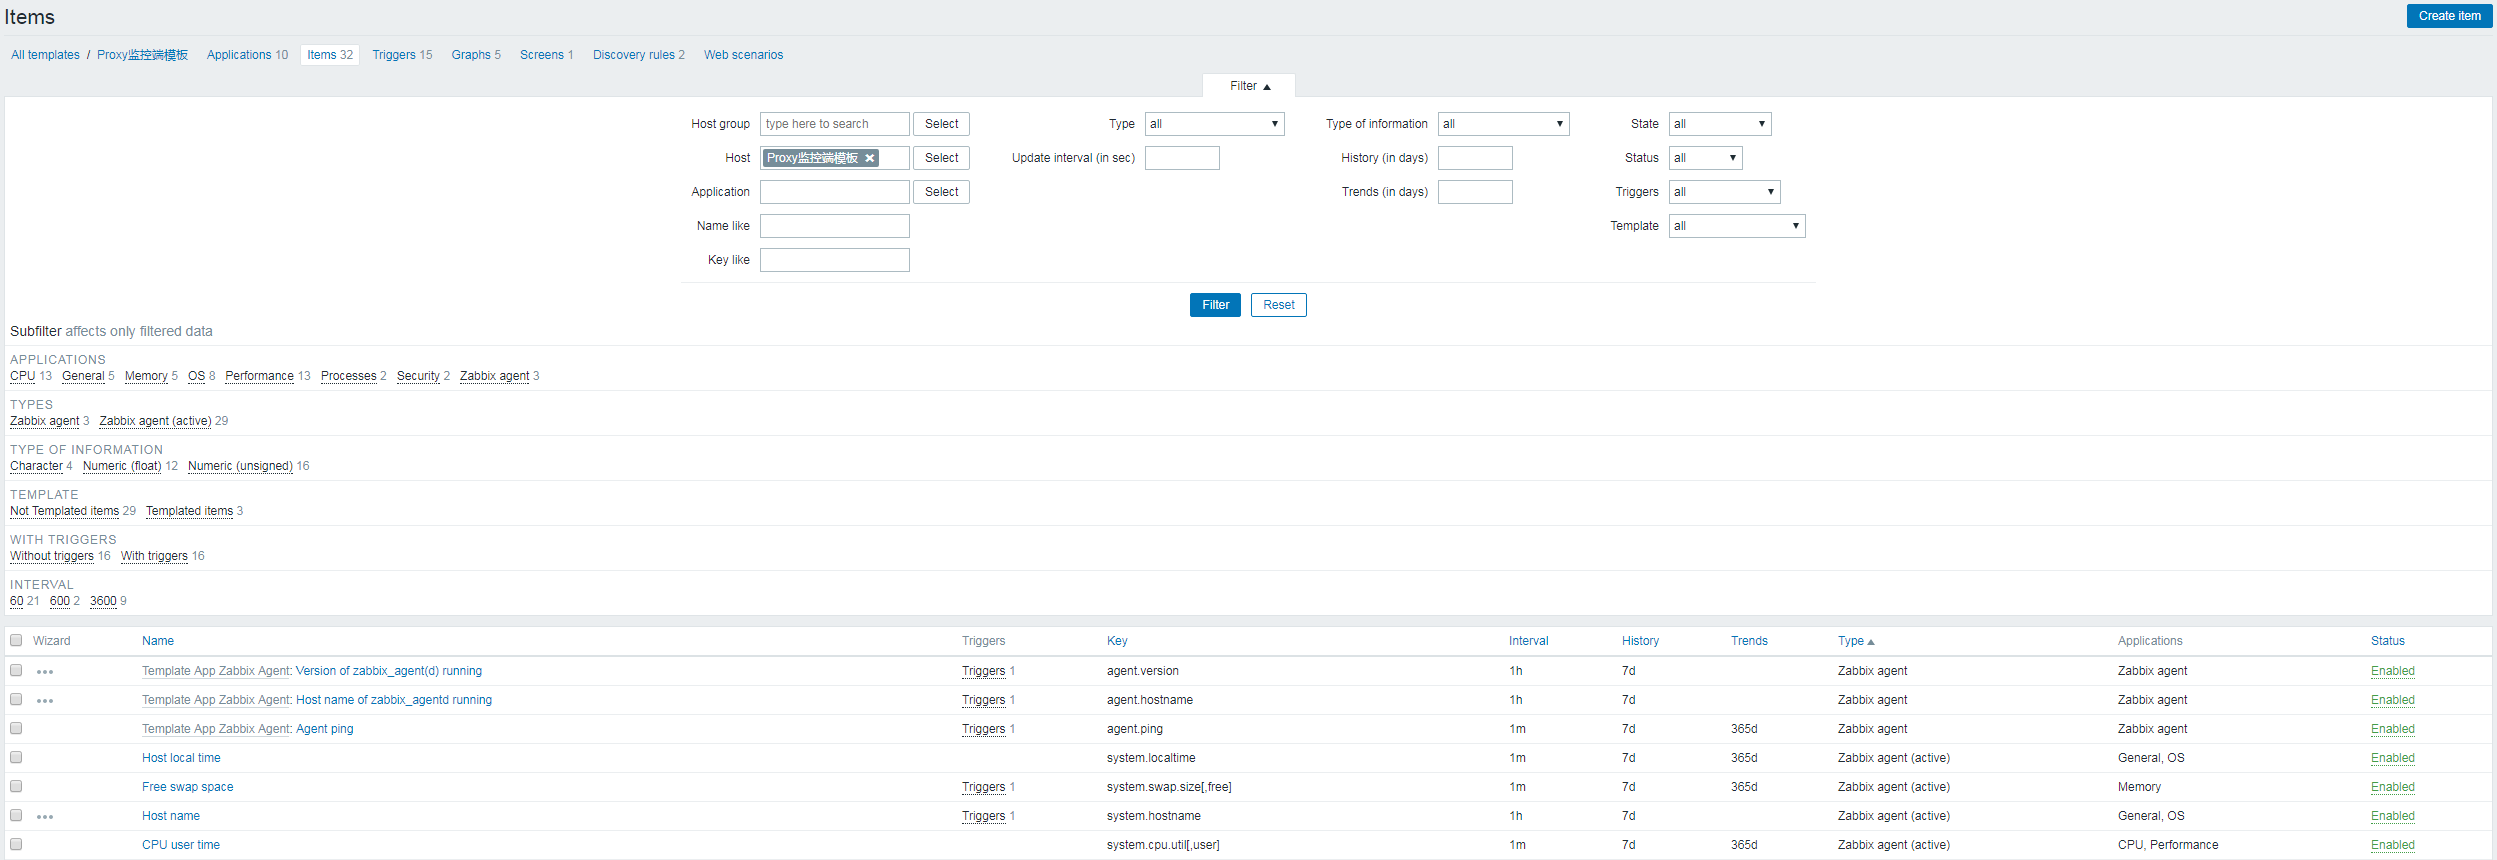Sort items by Type column

[x=1855, y=641]
